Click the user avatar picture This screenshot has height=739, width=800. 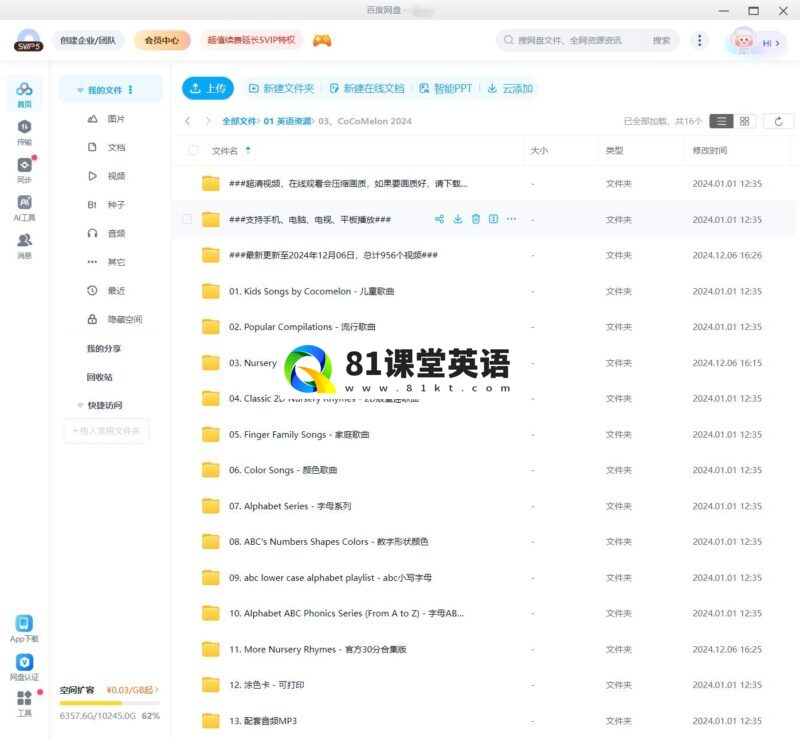tap(743, 40)
